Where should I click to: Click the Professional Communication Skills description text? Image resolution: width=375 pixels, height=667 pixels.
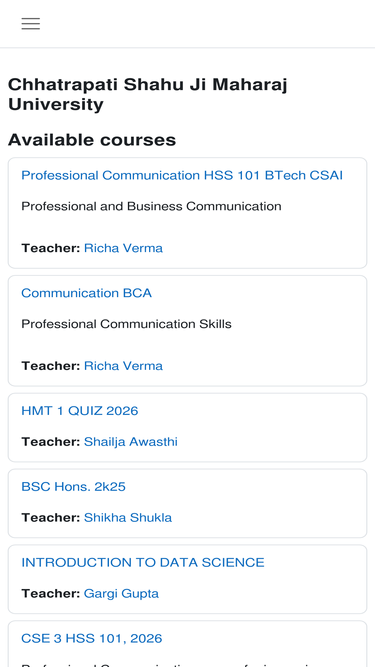click(126, 324)
